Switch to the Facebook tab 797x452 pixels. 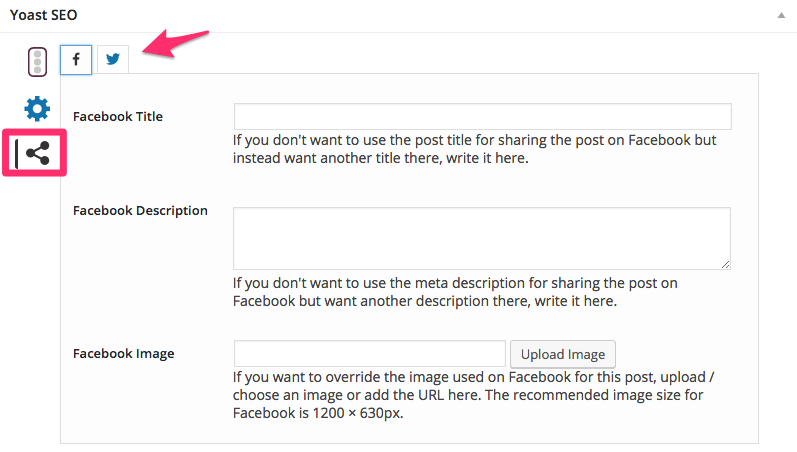[76, 59]
